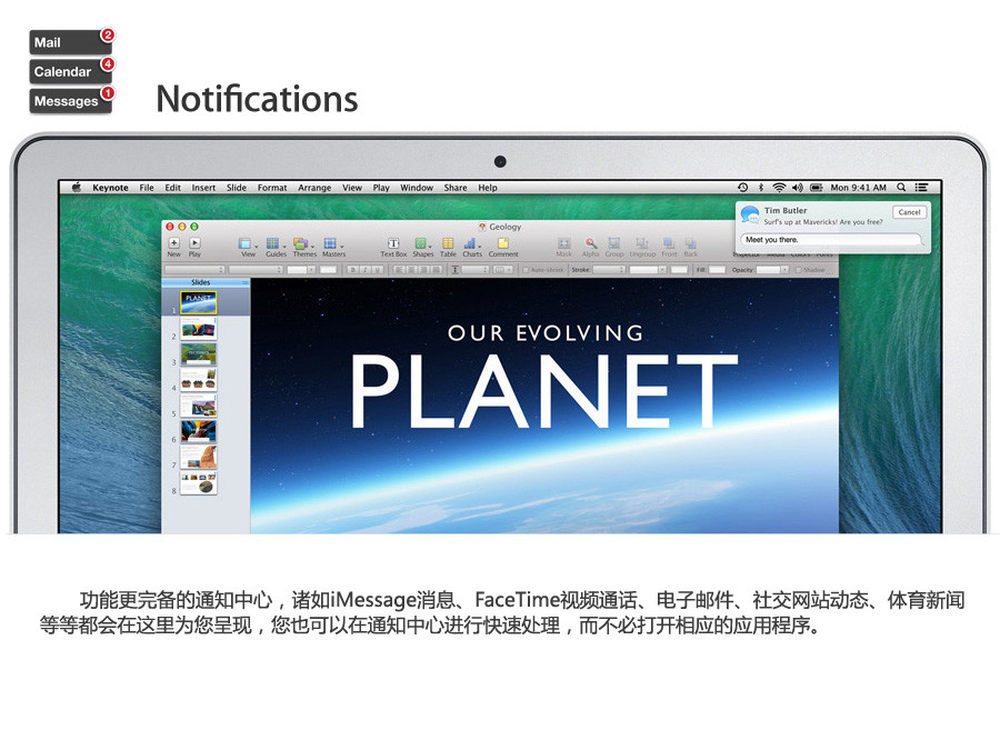Click the battery status icon
Image resolution: width=1000 pixels, height=750 pixels.
pyautogui.click(x=816, y=188)
